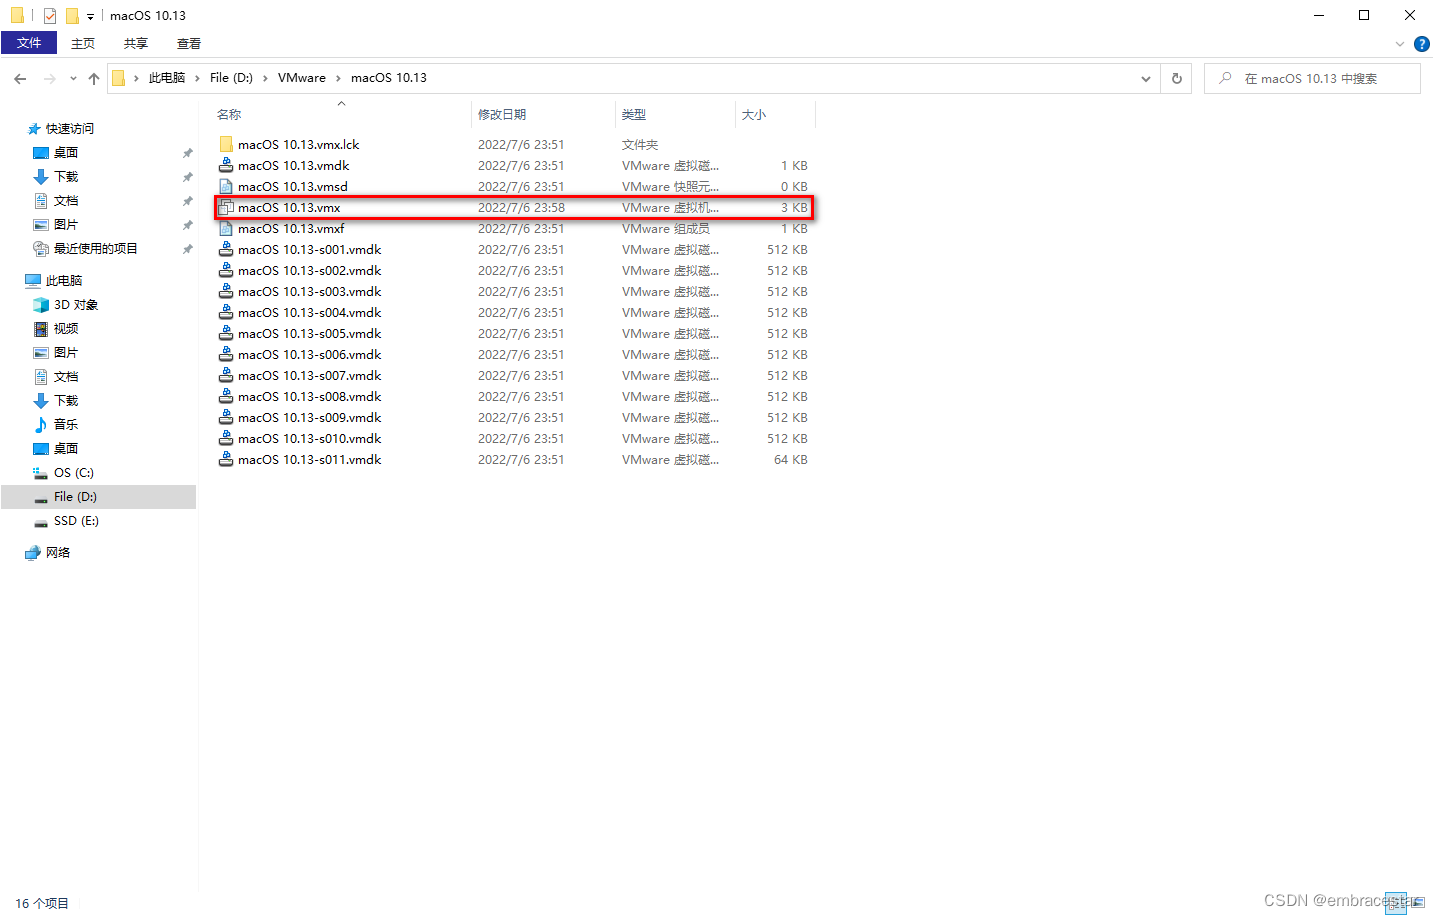The width and height of the screenshot is (1434, 916).
Task: Switch to the 主页 ribbon tab
Action: 83,43
